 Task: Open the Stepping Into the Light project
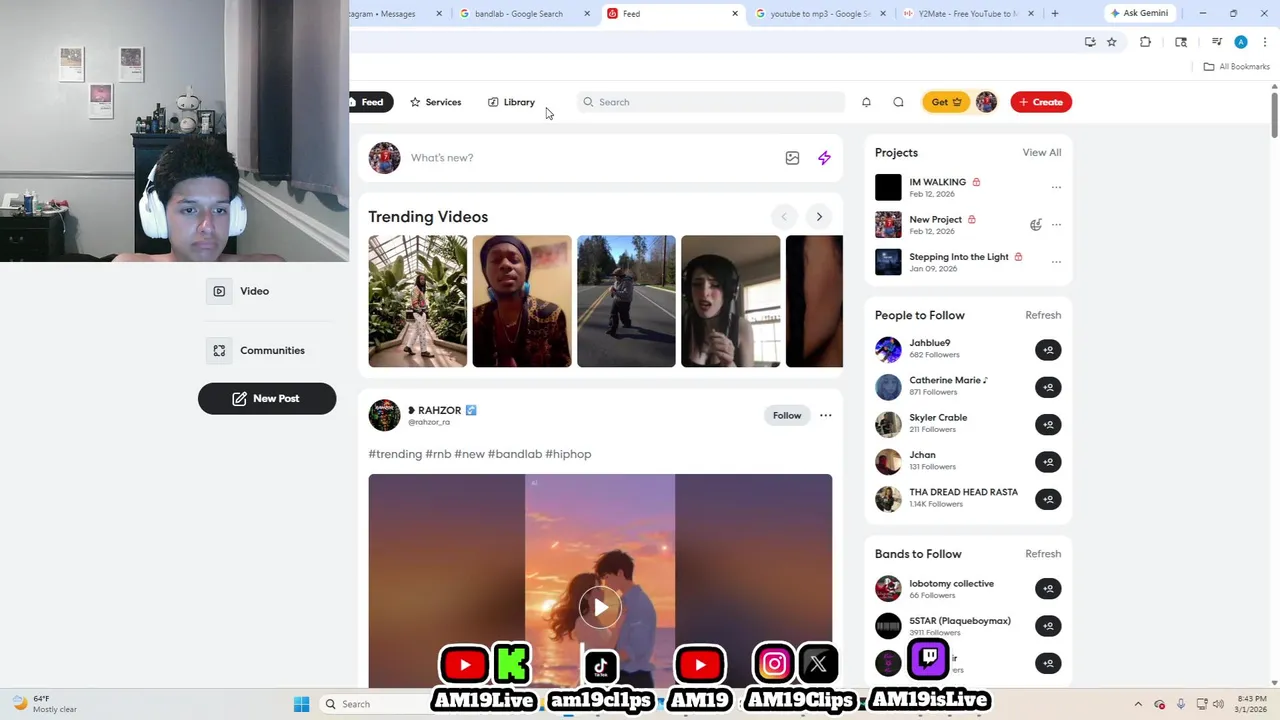[x=958, y=257]
